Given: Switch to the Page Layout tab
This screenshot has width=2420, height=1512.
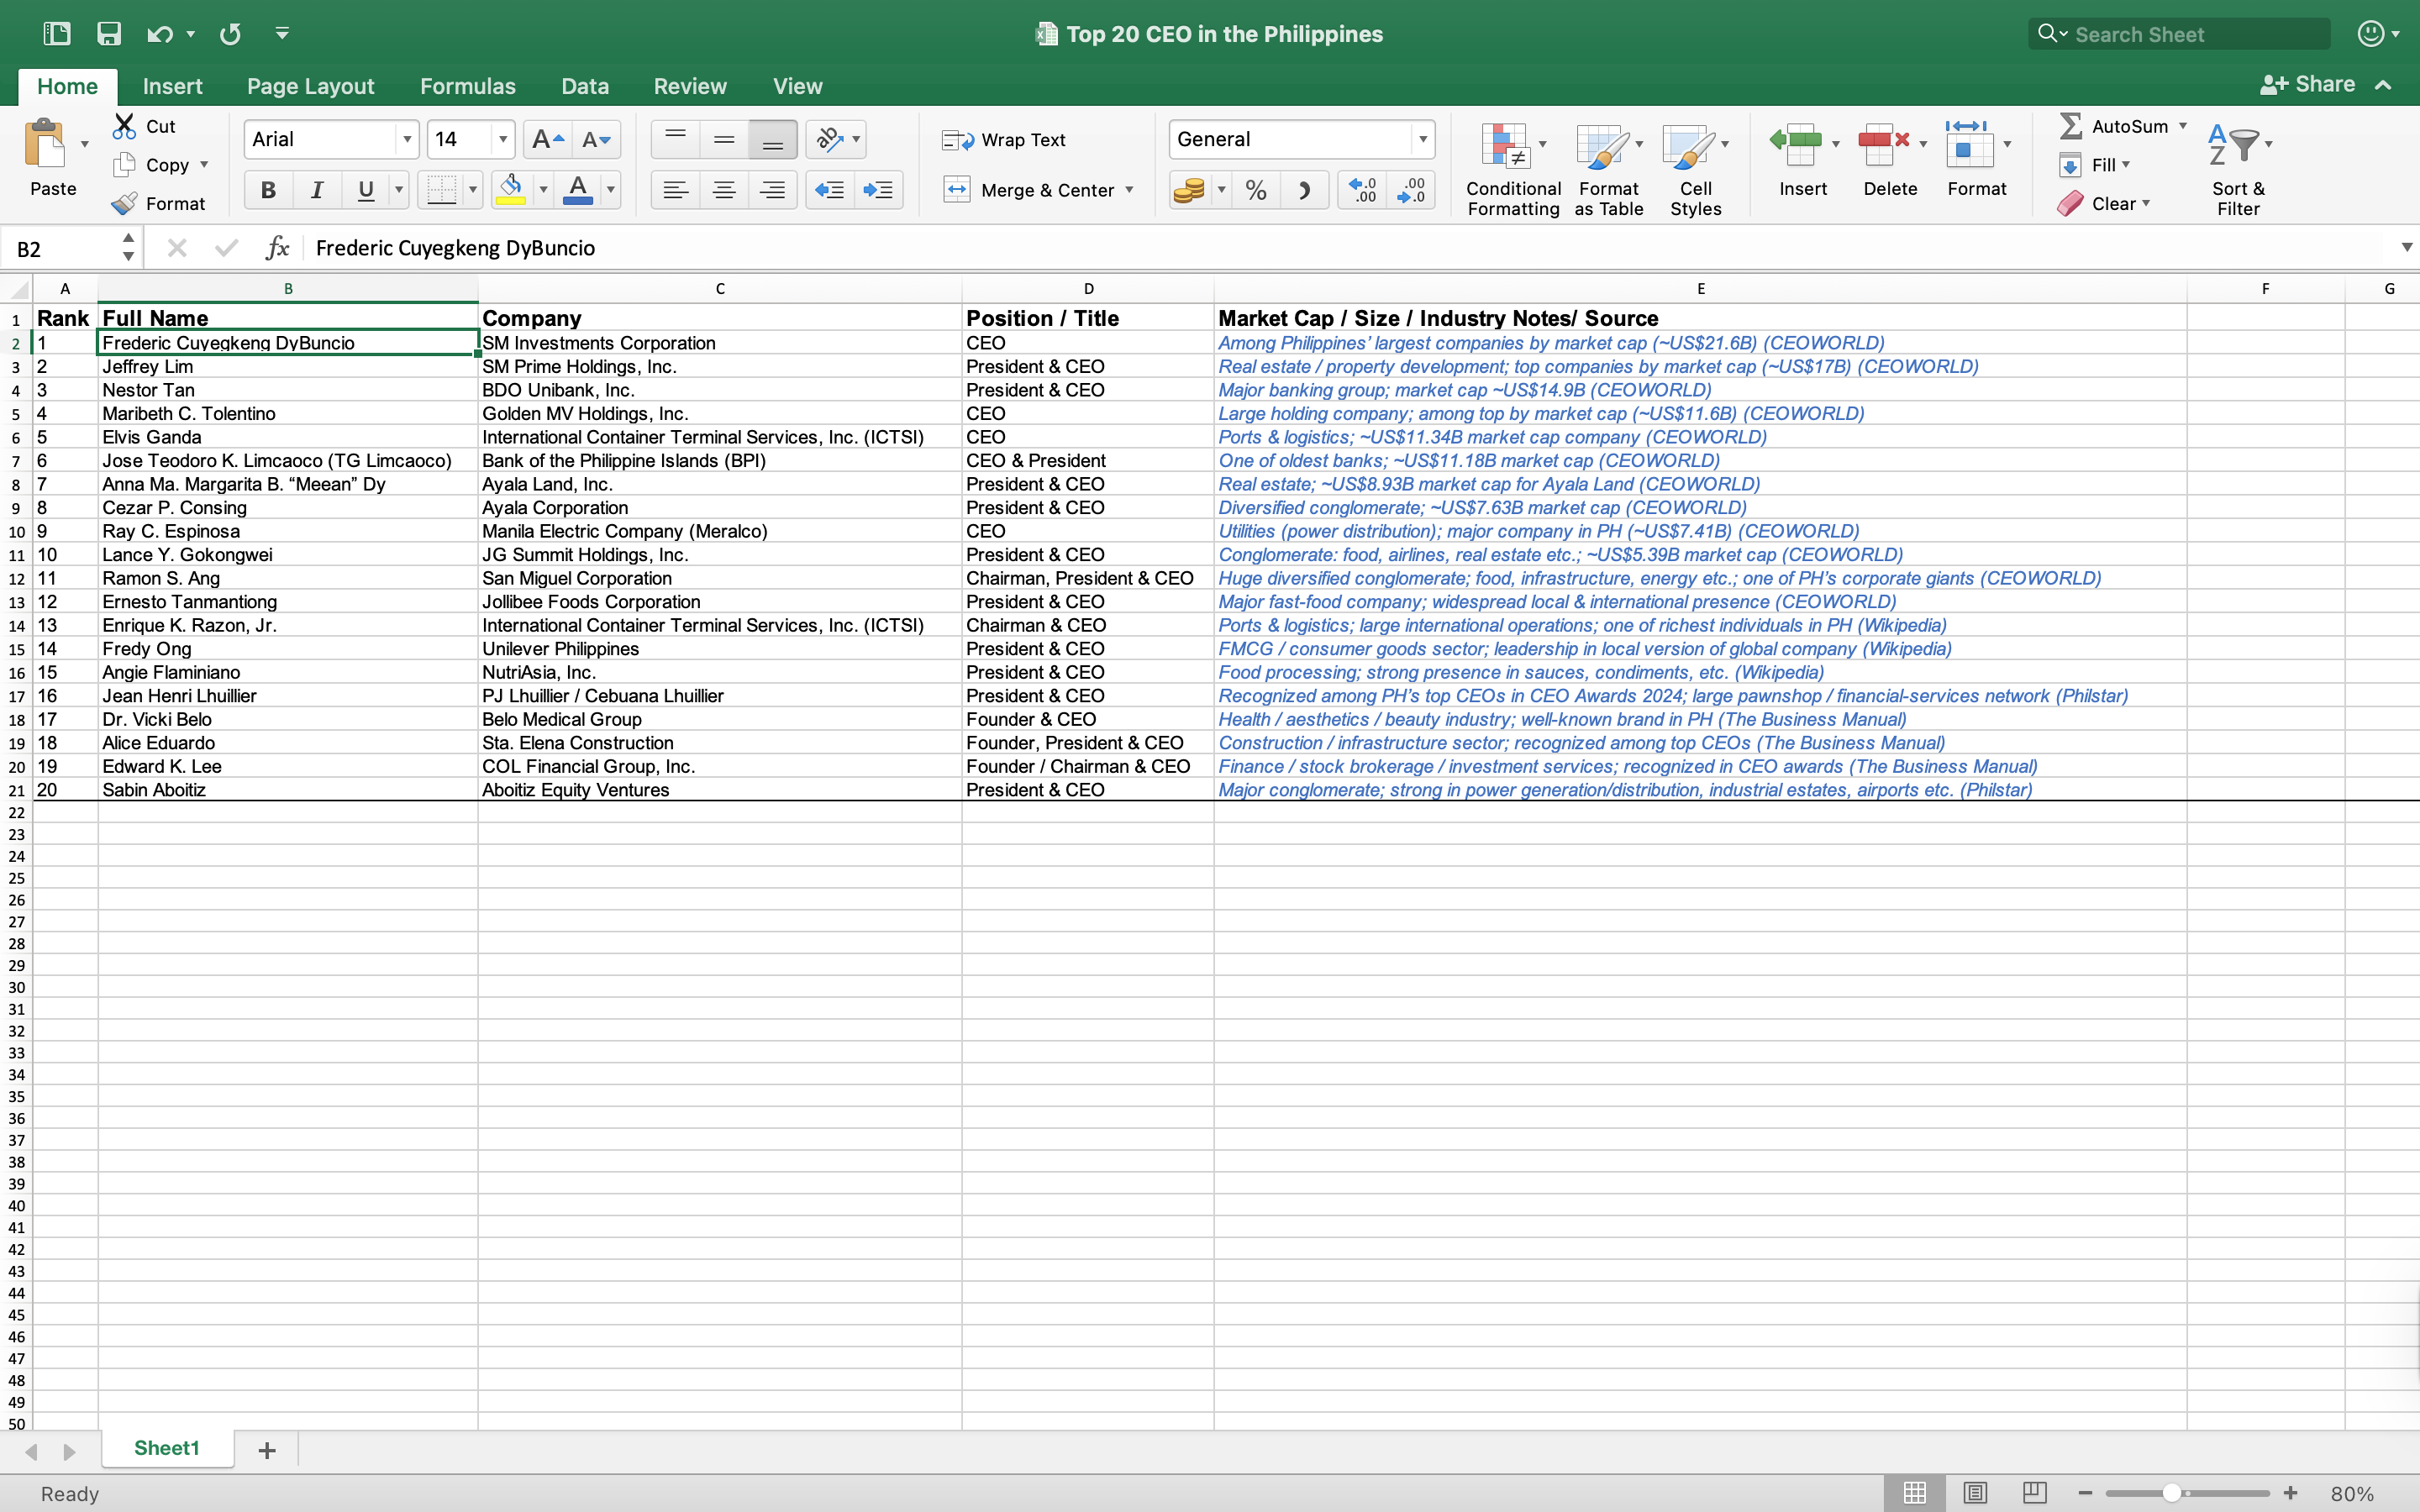Looking at the screenshot, I should pos(310,86).
